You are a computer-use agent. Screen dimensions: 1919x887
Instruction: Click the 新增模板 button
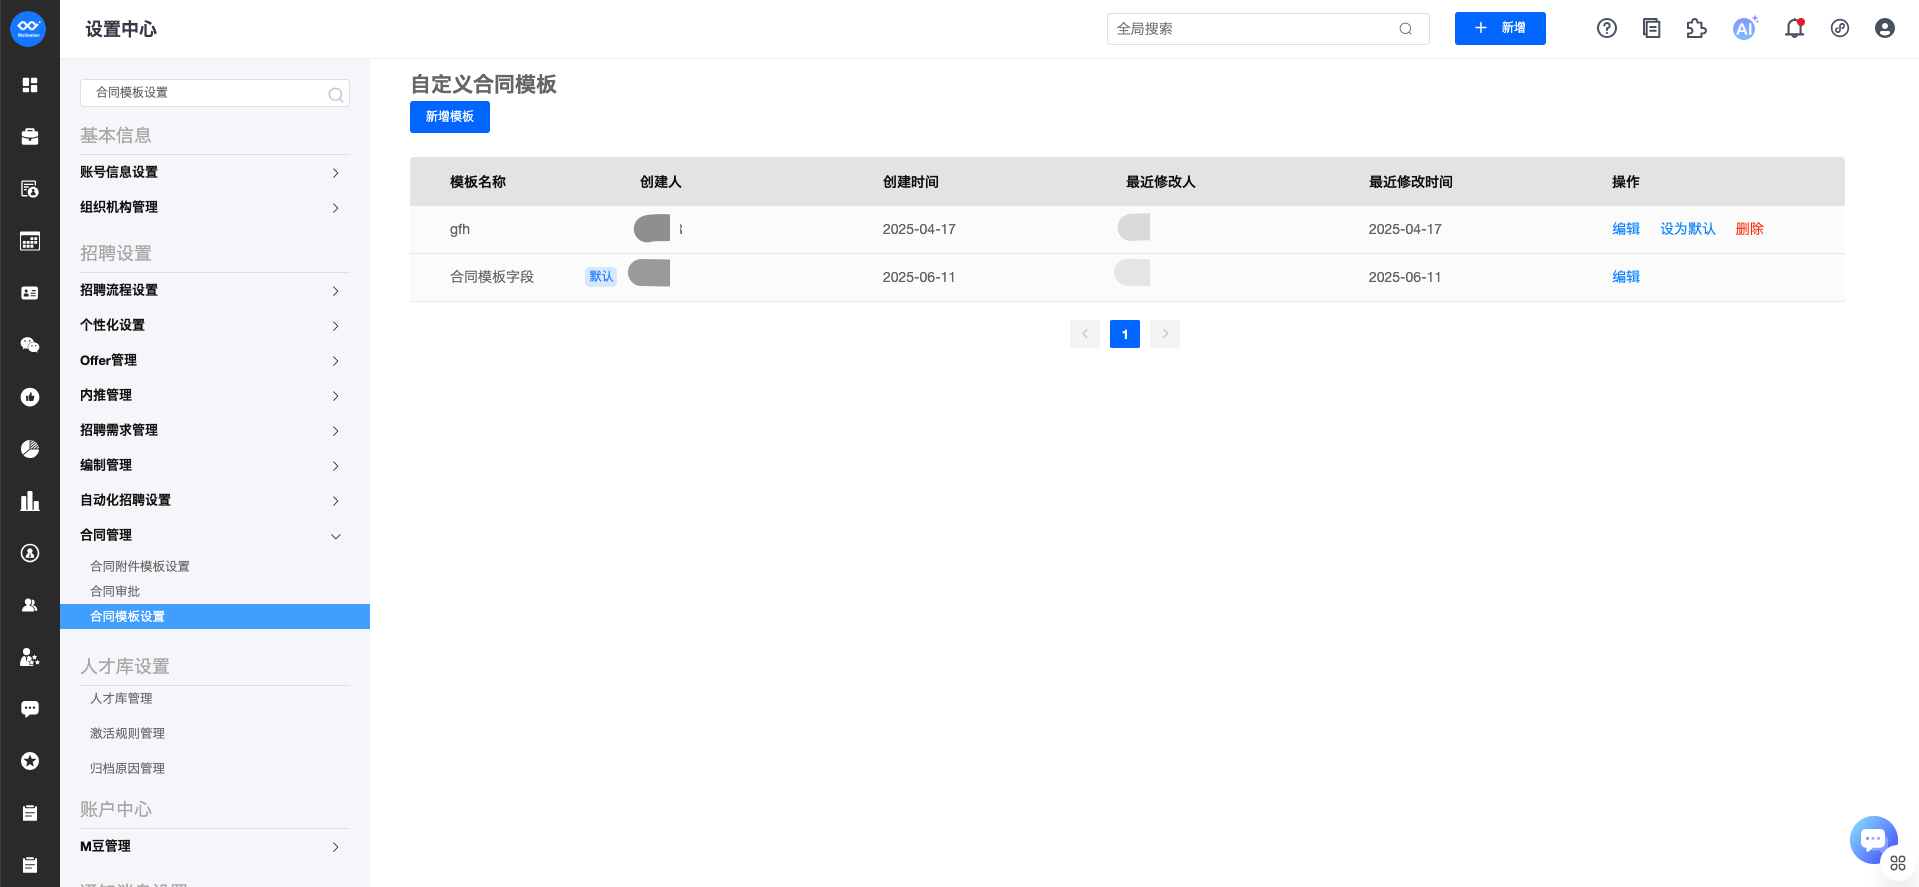tap(450, 117)
